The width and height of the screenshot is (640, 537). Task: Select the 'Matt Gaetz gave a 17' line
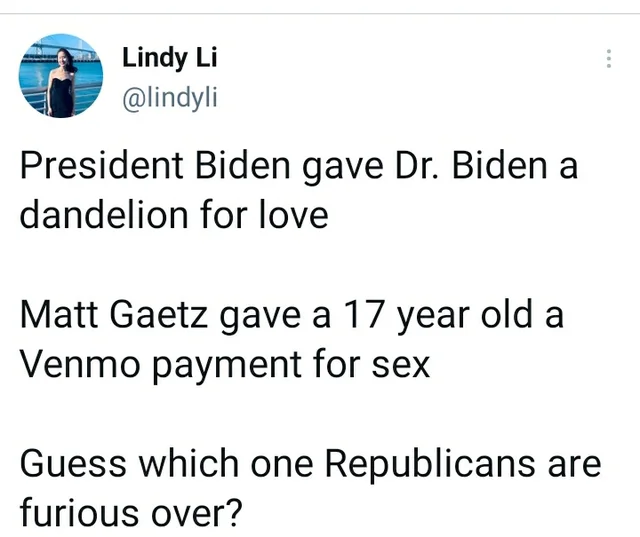tap(292, 315)
